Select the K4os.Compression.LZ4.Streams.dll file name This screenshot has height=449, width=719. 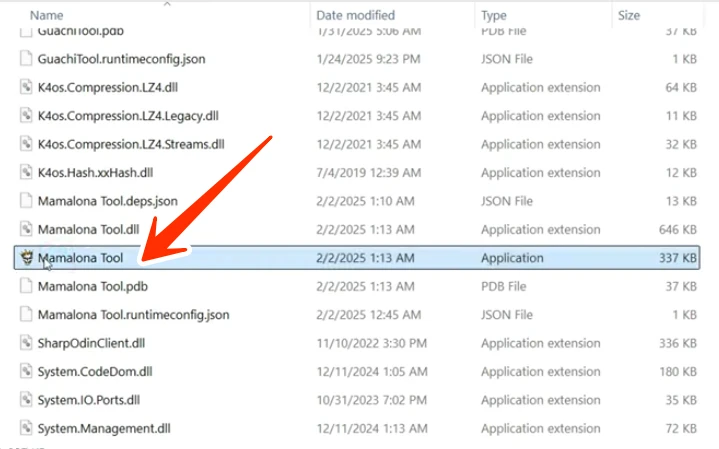click(x=131, y=144)
